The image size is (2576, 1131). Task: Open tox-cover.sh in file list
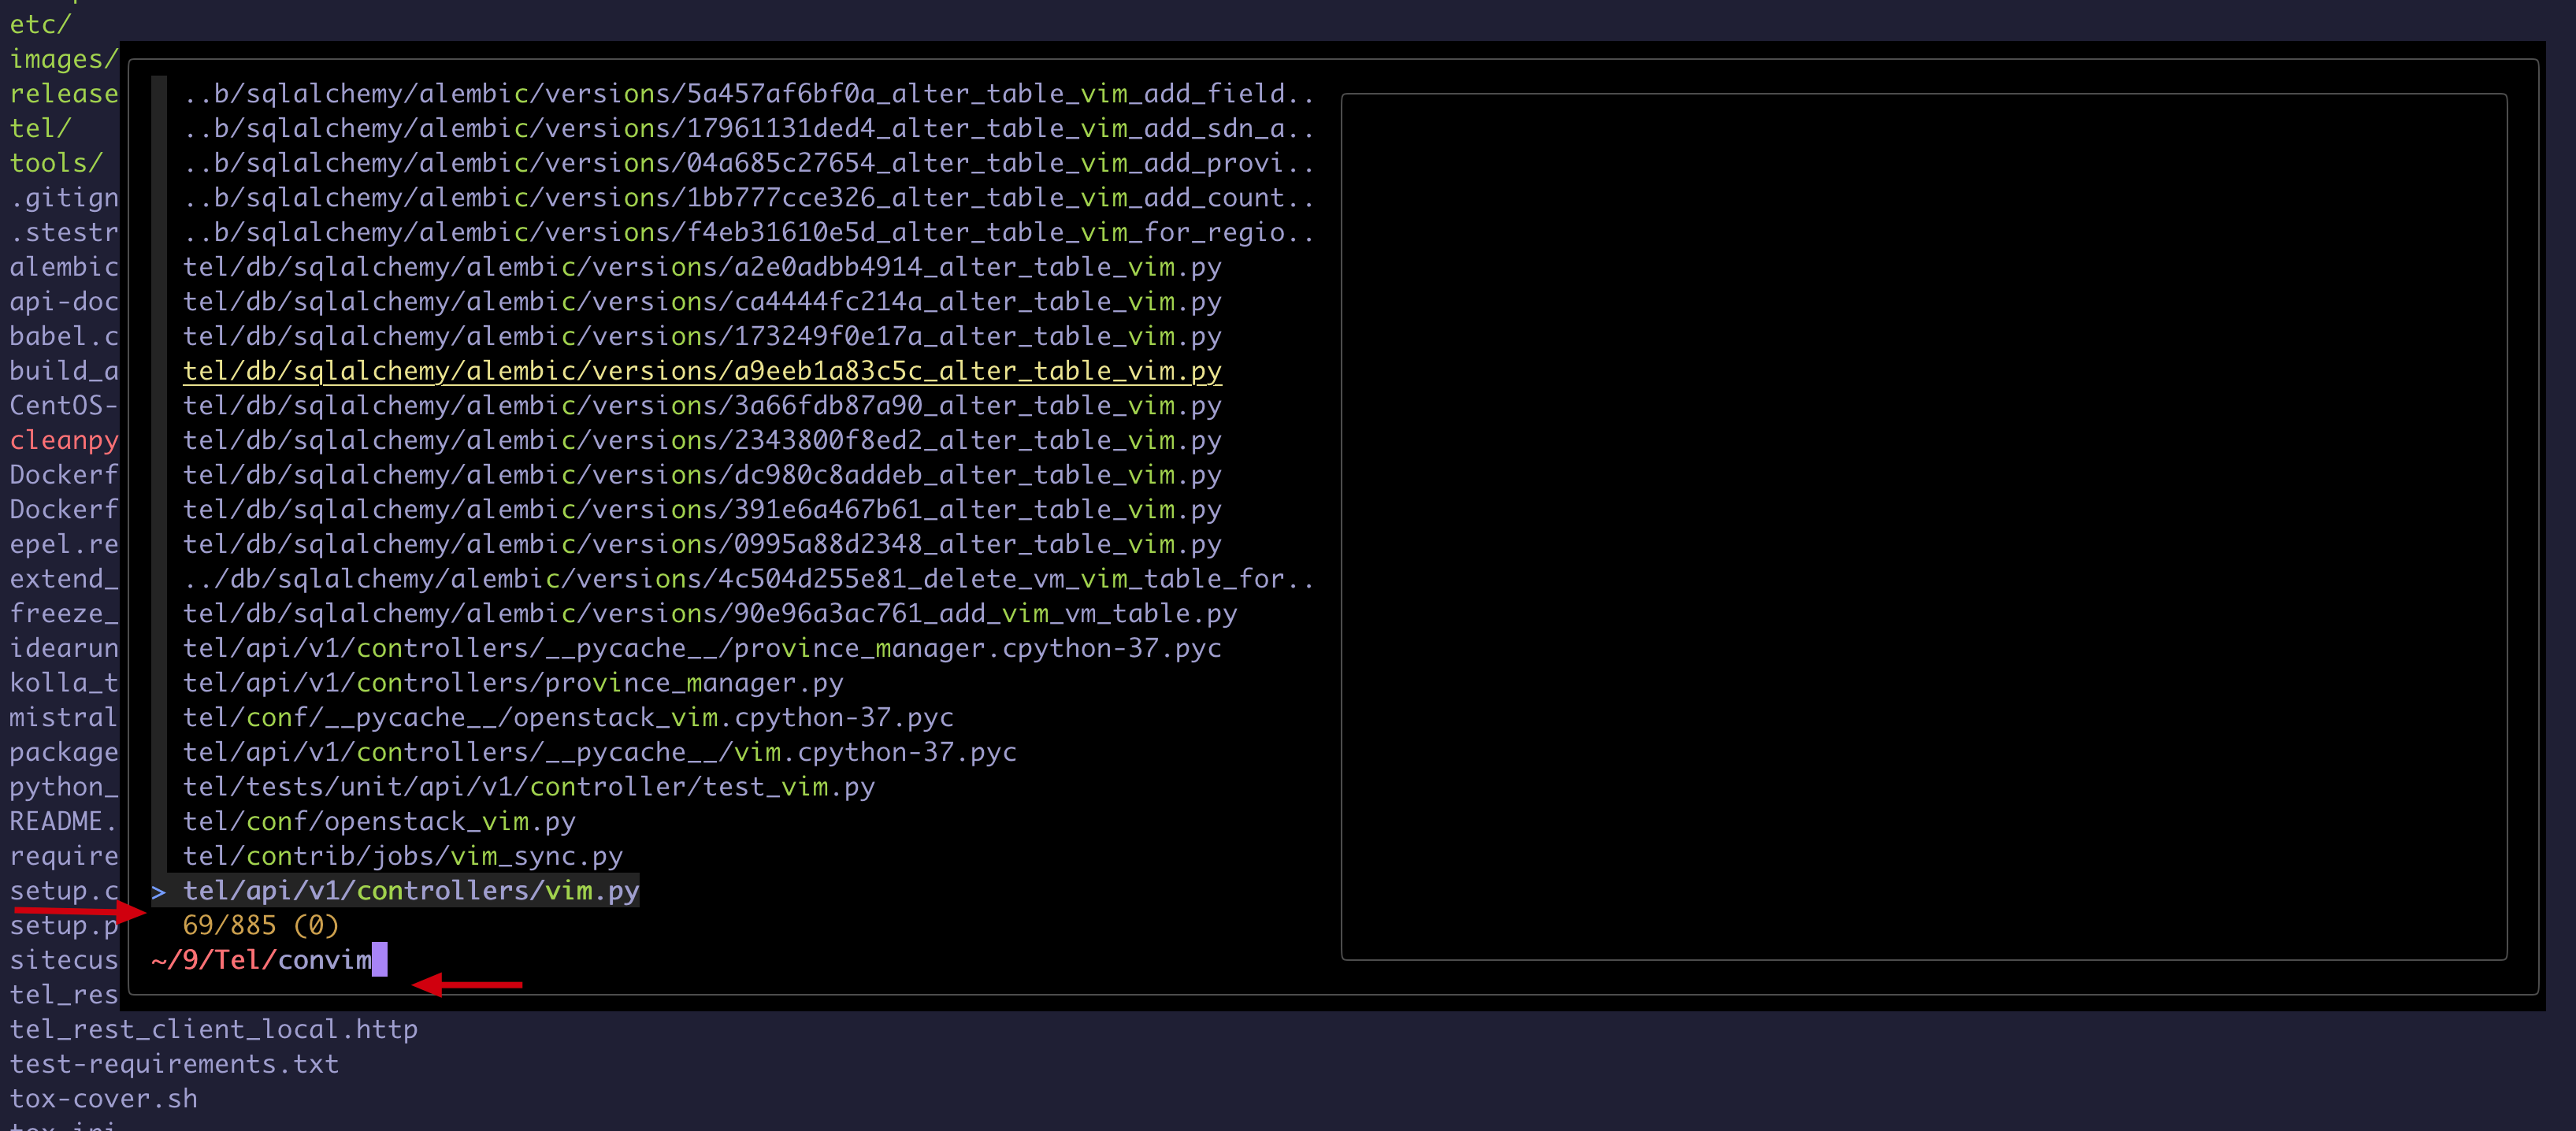click(103, 1098)
